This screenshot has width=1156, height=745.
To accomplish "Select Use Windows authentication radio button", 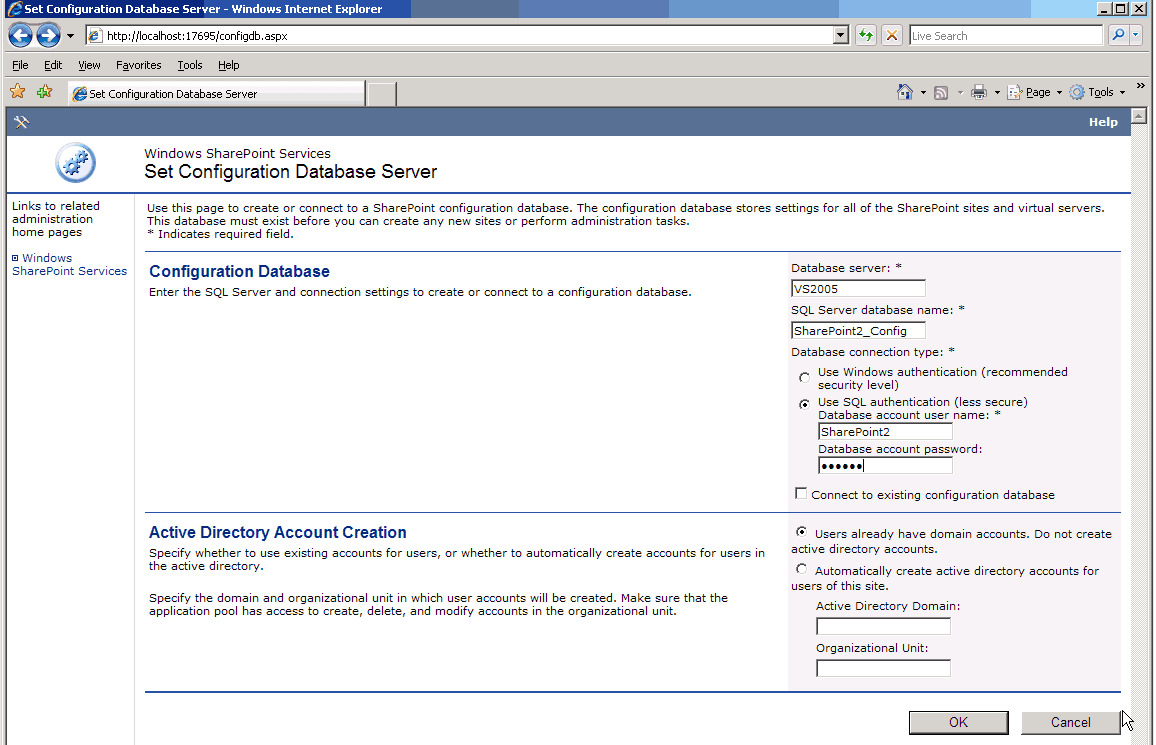I will (x=804, y=377).
